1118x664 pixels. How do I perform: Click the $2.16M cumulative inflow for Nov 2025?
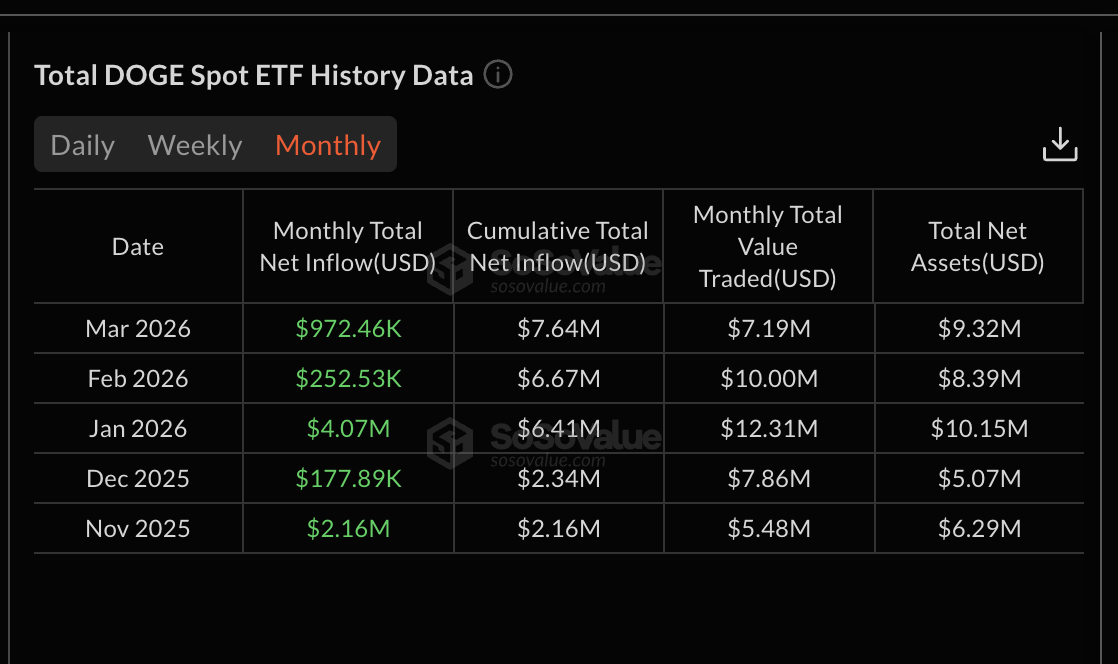557,528
